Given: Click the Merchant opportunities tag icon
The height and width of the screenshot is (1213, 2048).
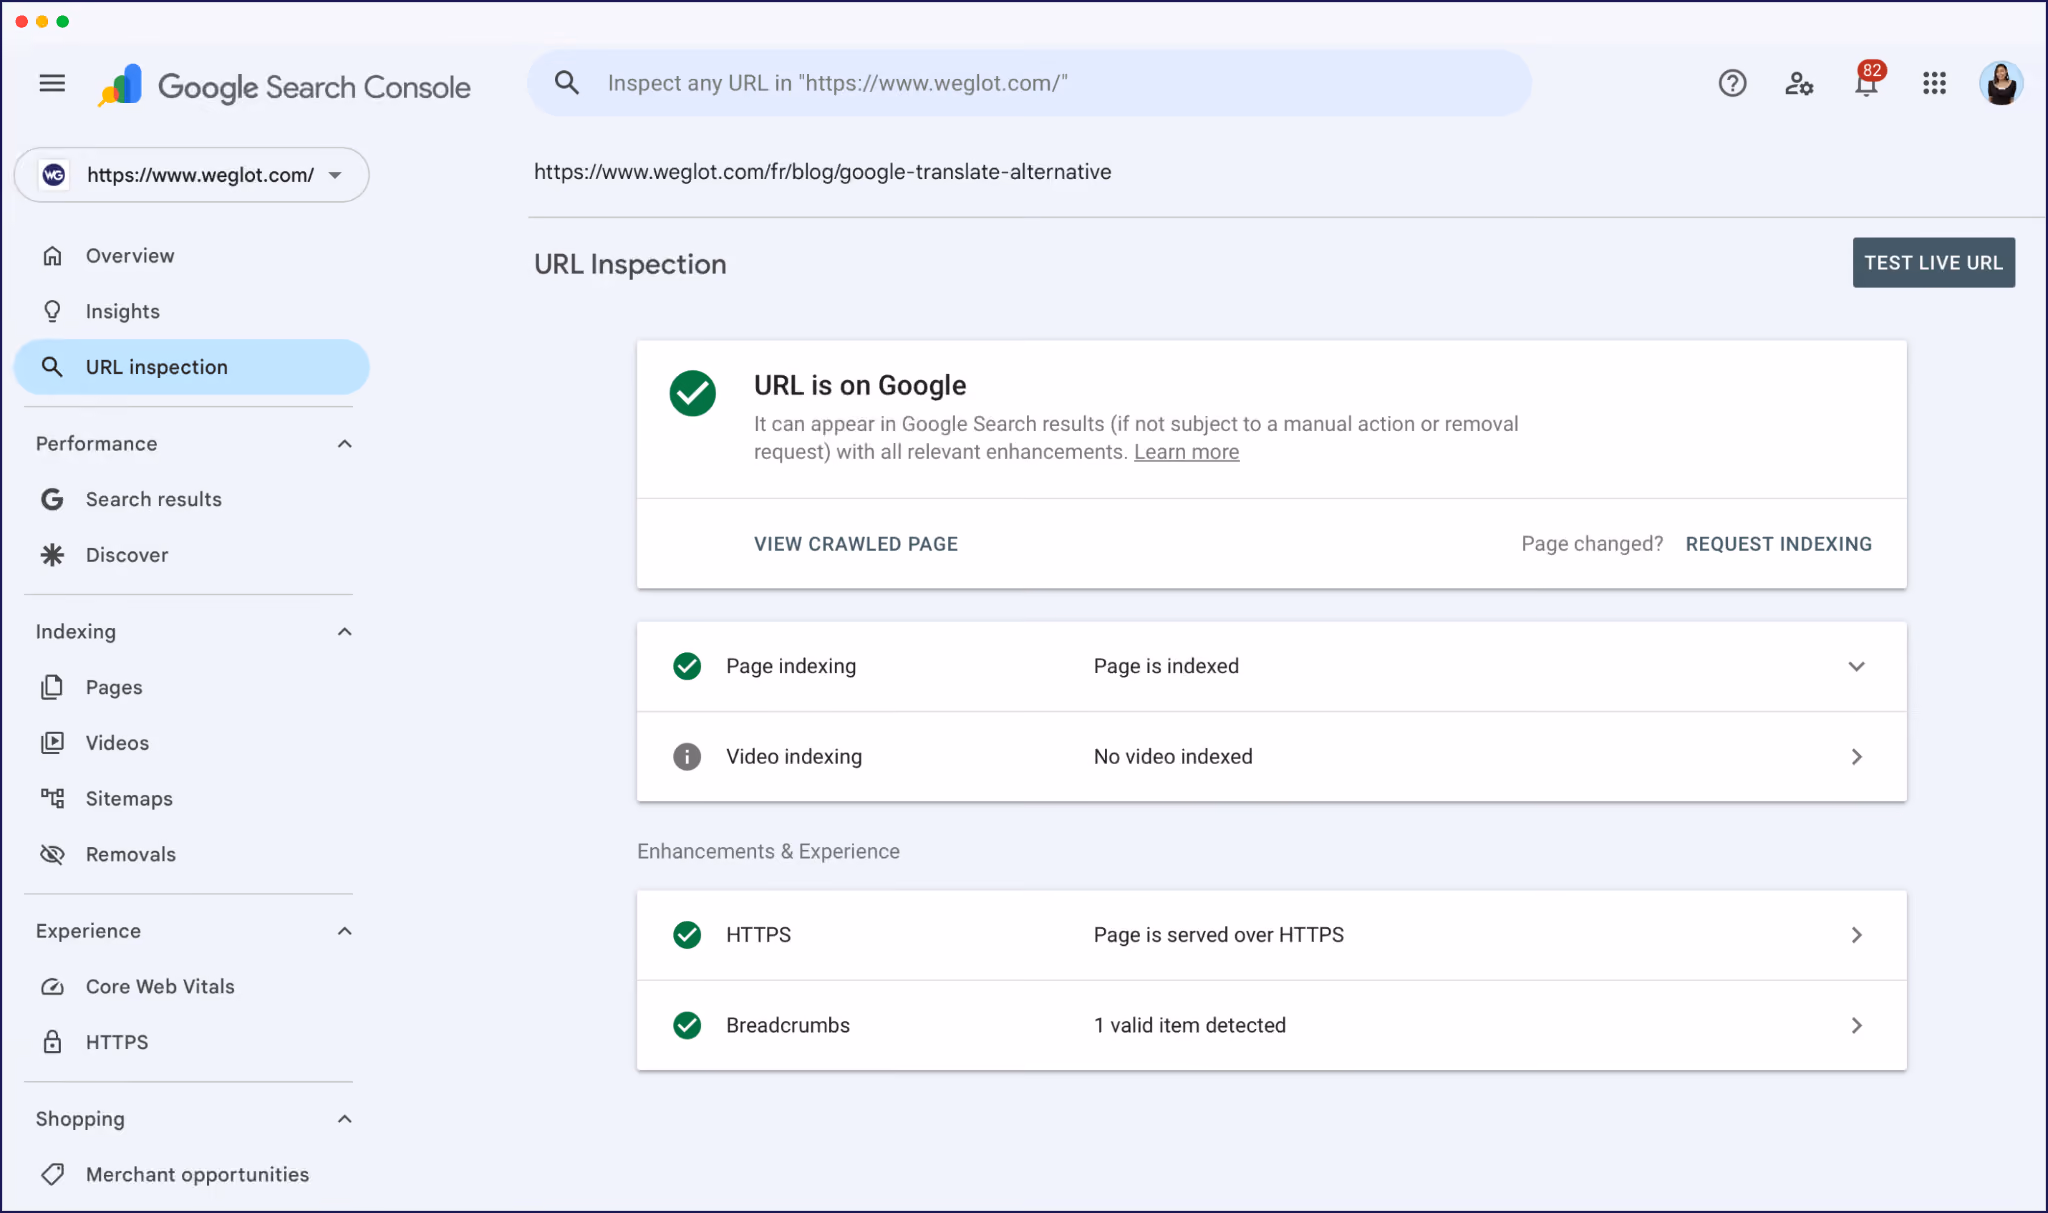Looking at the screenshot, I should tap(52, 1174).
